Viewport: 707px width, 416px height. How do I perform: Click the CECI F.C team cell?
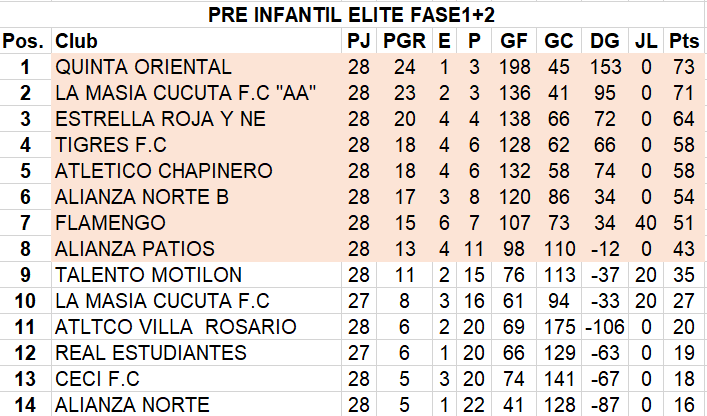[197, 379]
